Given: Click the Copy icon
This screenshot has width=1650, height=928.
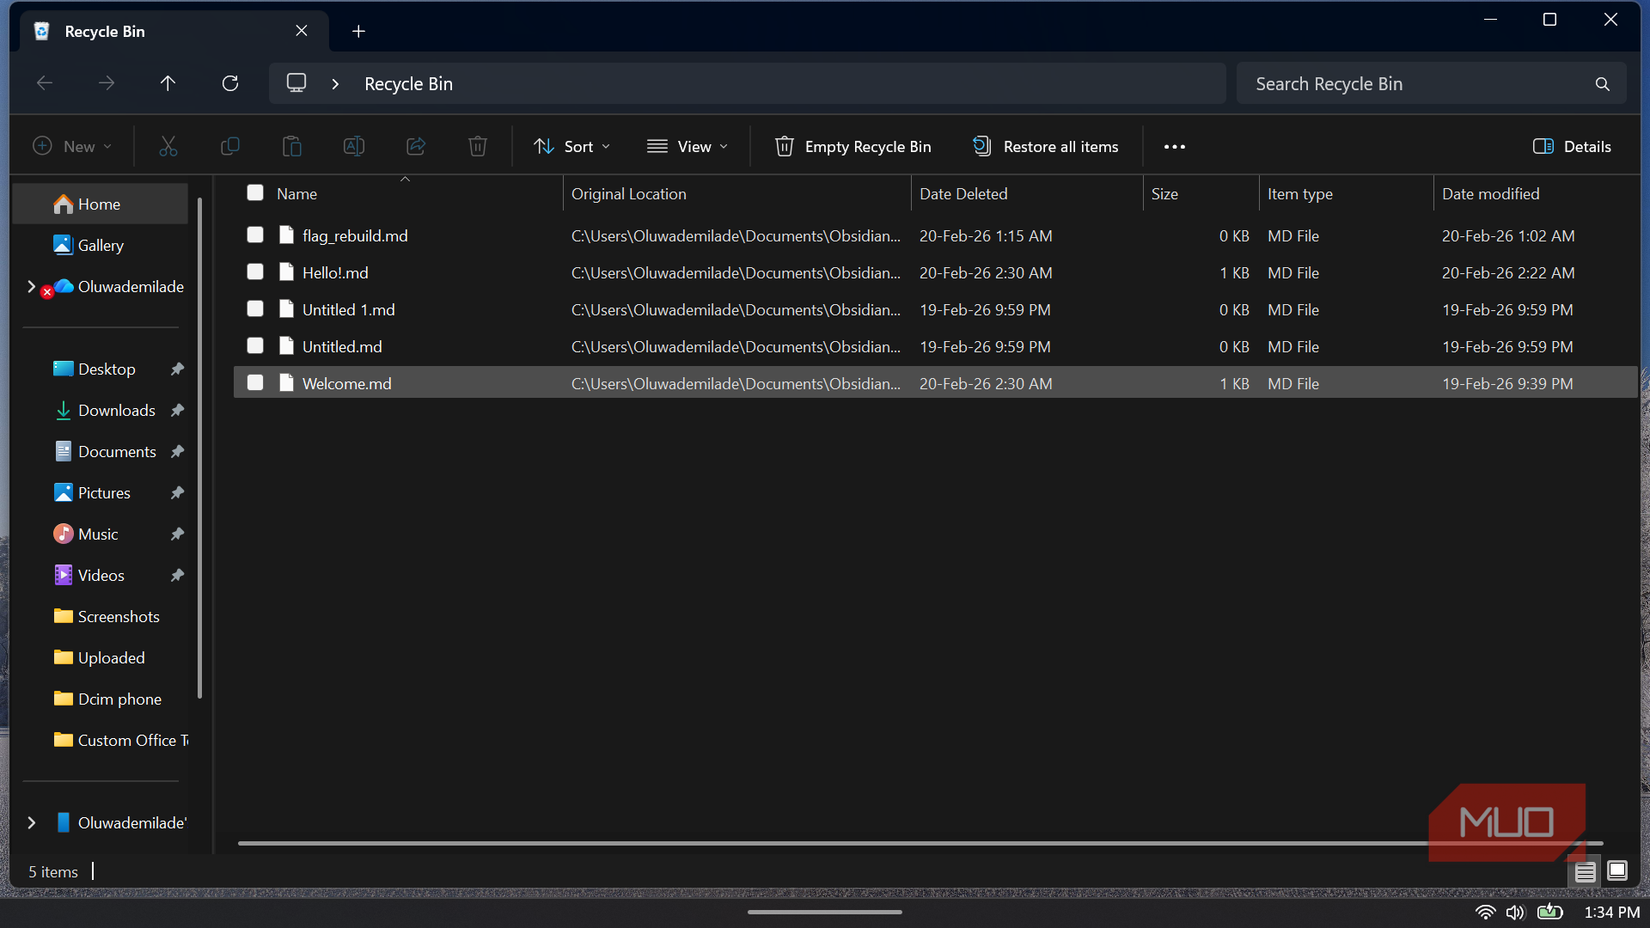Looking at the screenshot, I should [230, 146].
